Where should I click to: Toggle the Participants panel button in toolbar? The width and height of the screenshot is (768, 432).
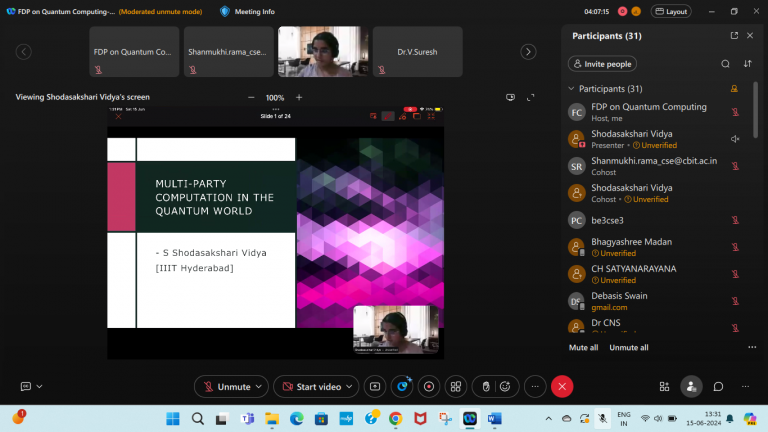(x=690, y=386)
